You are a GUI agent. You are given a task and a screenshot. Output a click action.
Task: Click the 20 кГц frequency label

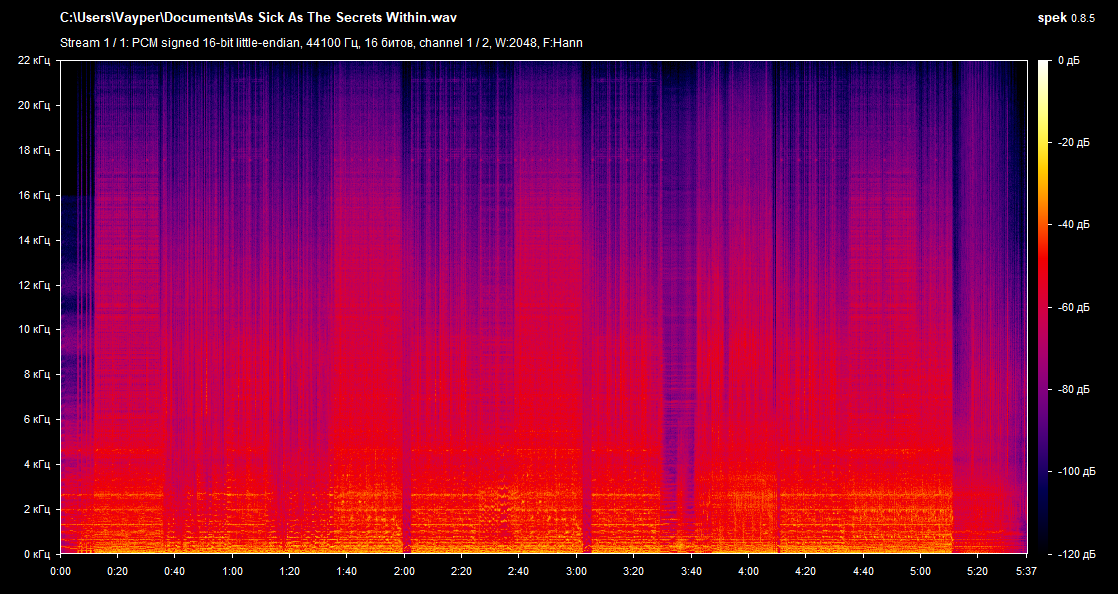34,106
